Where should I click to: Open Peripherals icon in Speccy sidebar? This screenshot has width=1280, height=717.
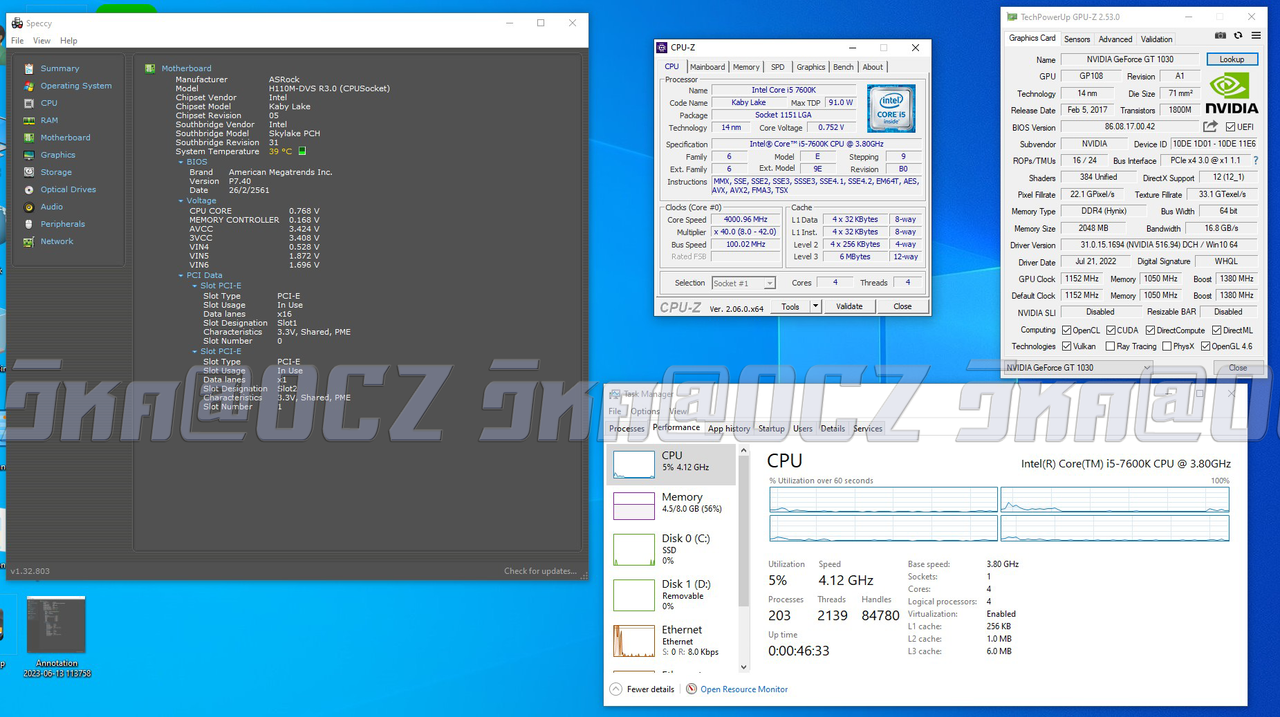[x=28, y=224]
